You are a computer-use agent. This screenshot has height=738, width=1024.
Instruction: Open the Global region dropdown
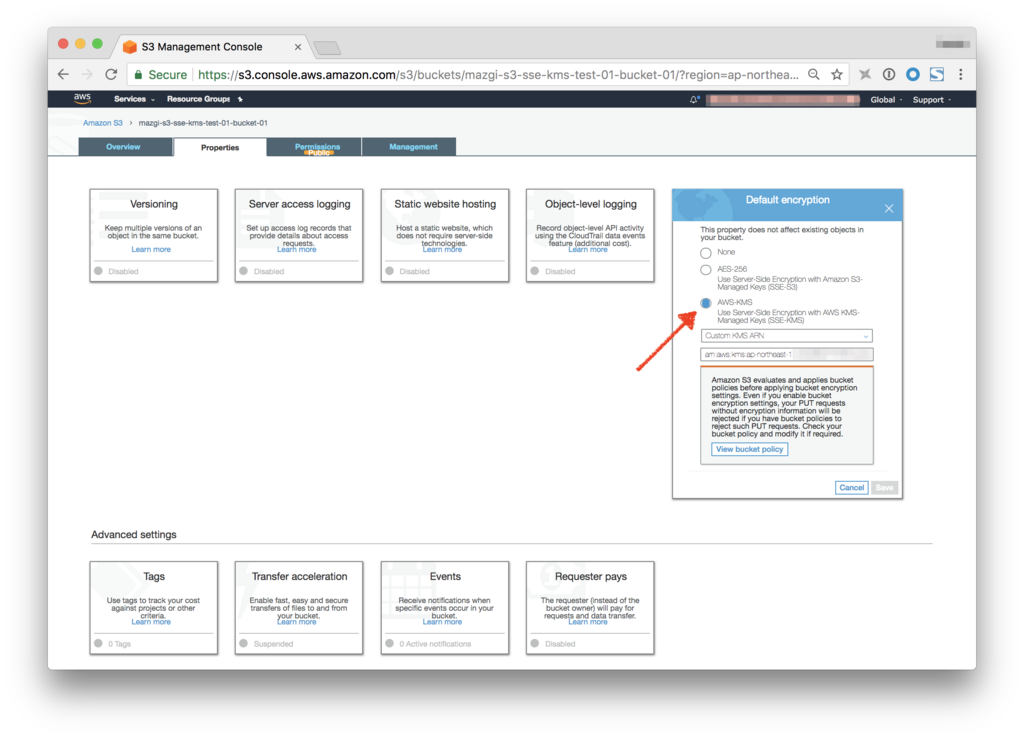click(886, 100)
